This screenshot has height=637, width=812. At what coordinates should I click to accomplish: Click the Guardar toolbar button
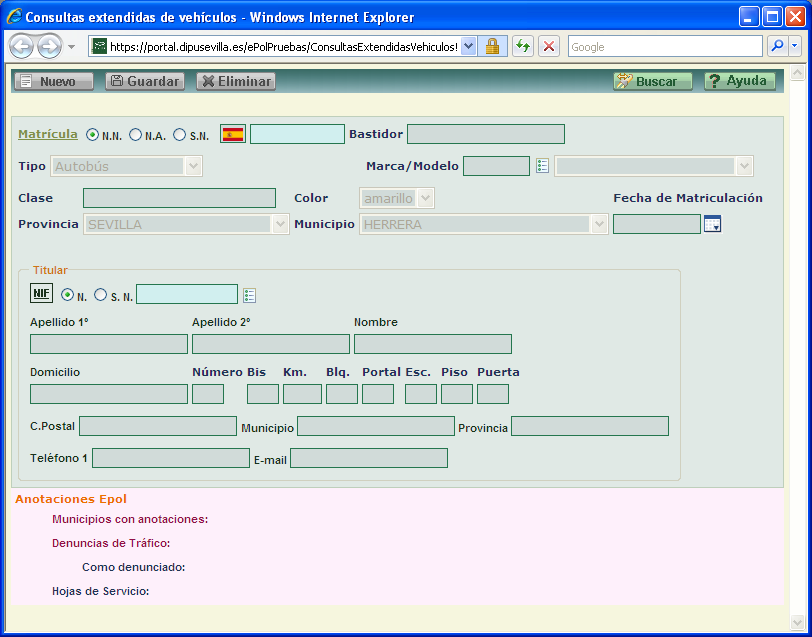tap(144, 82)
